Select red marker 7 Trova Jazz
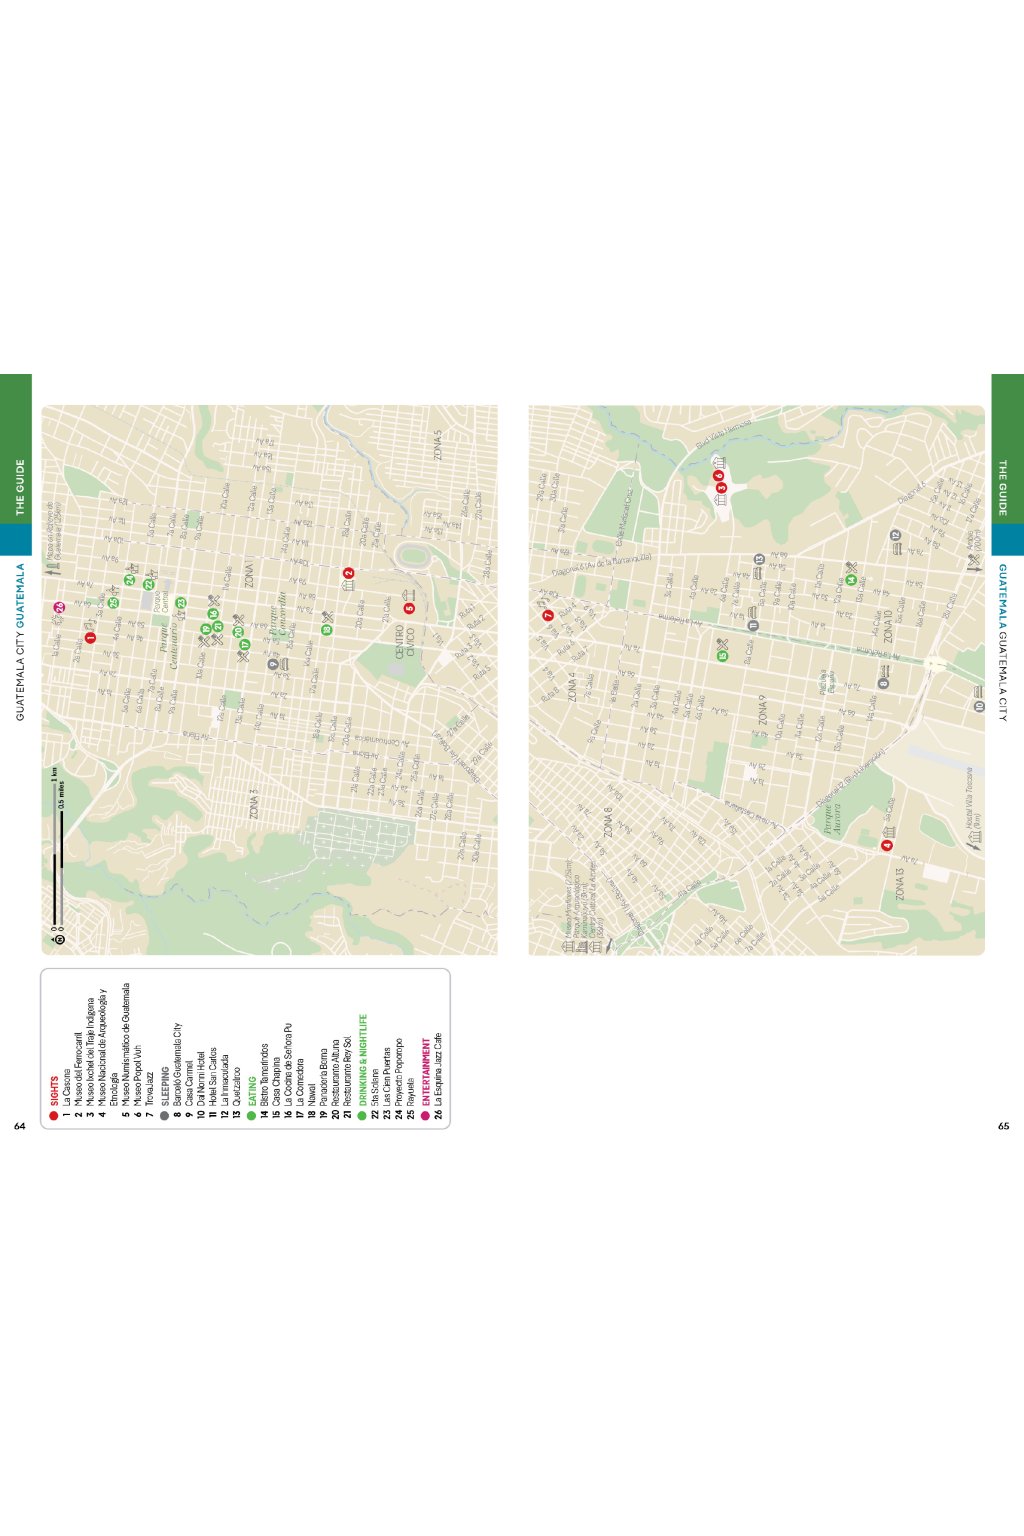 (x=548, y=615)
